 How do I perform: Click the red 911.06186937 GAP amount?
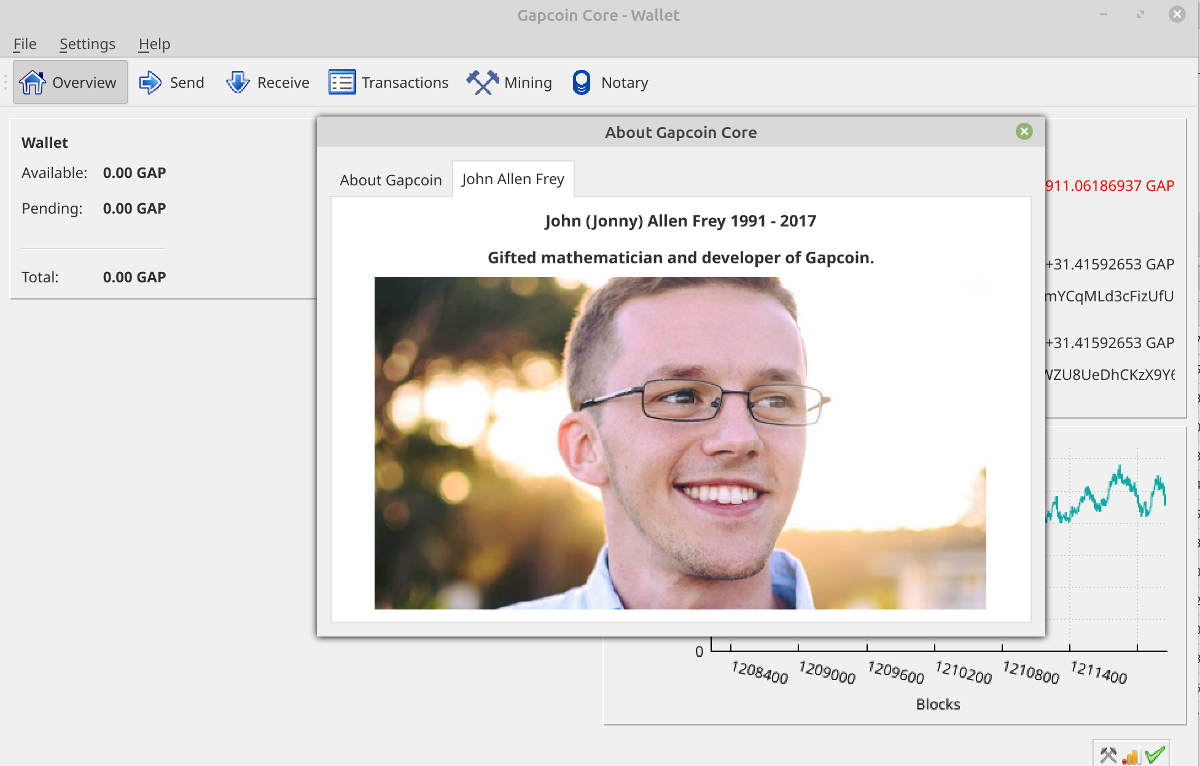click(1110, 185)
